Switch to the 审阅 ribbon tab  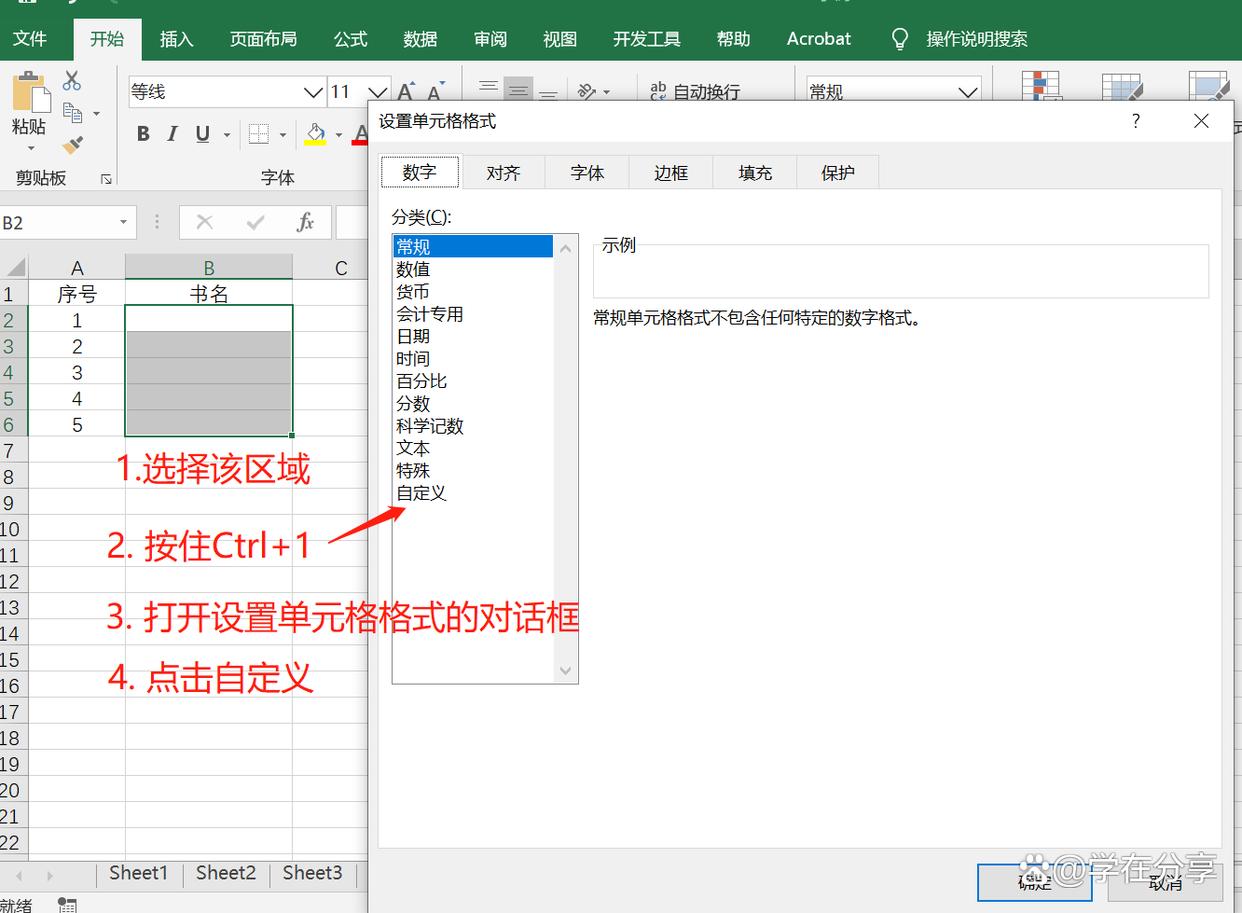point(490,39)
